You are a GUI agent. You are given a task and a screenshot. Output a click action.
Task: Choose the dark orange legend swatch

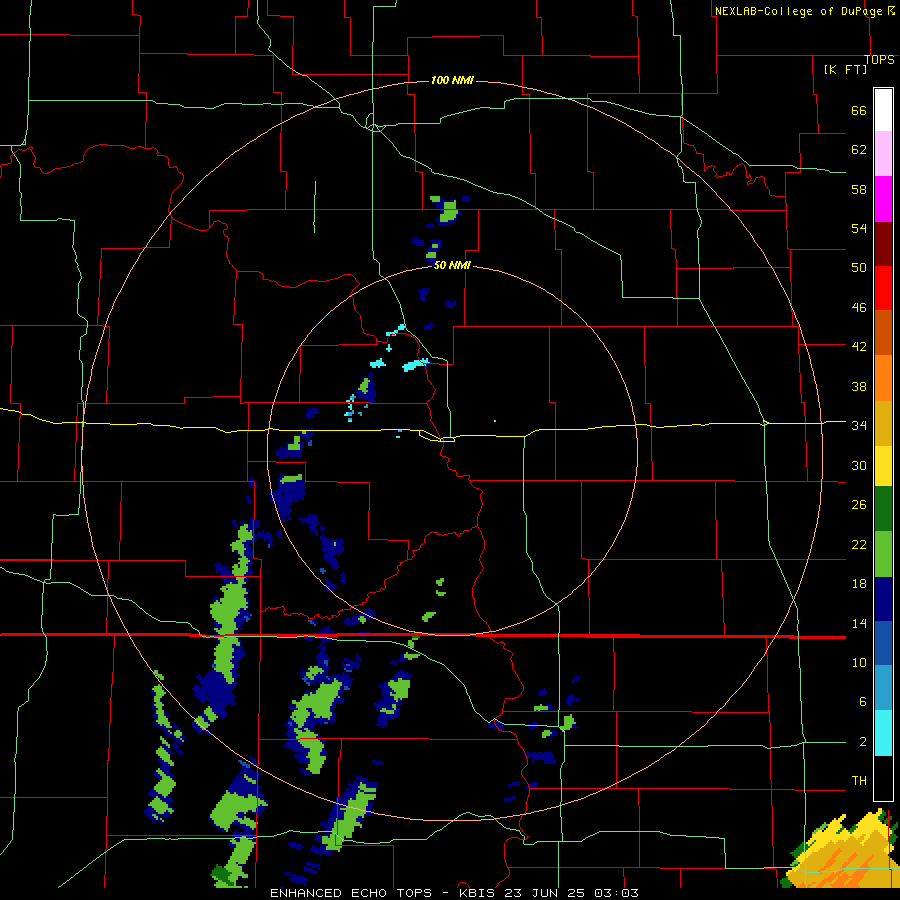pos(883,332)
